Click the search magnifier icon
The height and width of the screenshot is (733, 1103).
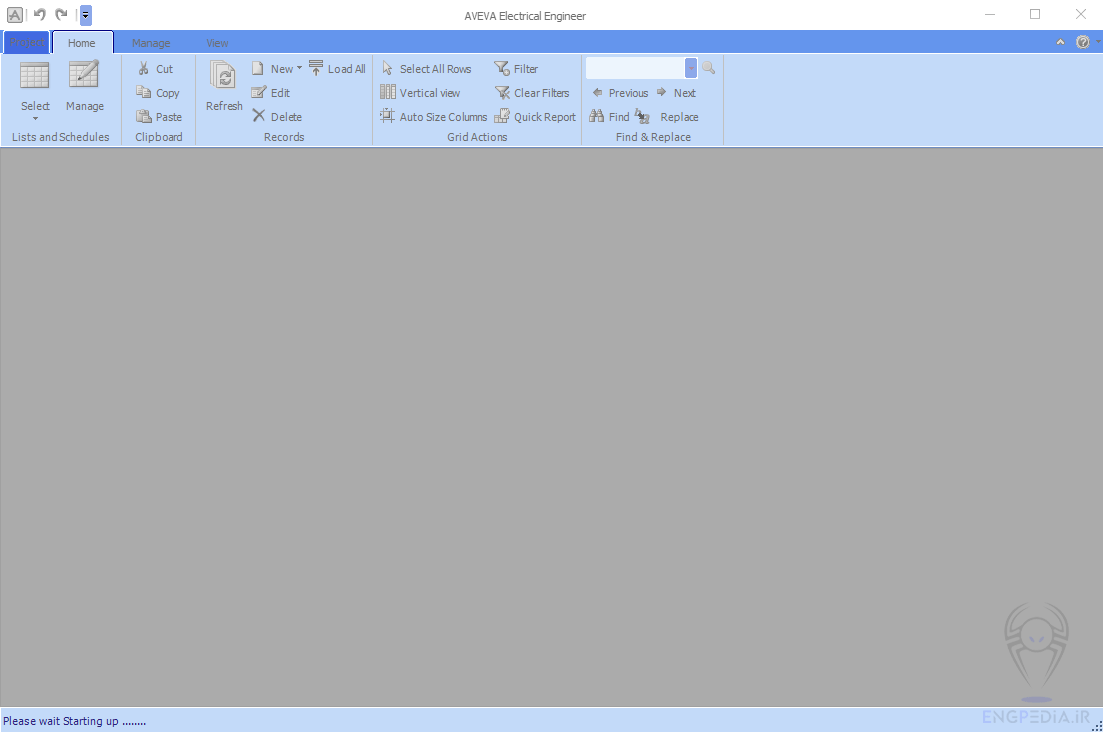pos(708,68)
